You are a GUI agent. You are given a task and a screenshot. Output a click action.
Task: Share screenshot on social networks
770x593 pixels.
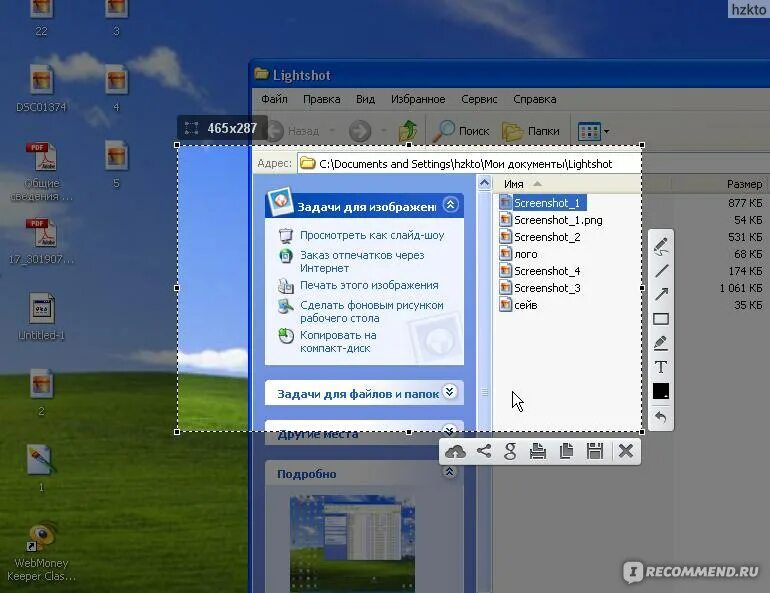click(484, 451)
